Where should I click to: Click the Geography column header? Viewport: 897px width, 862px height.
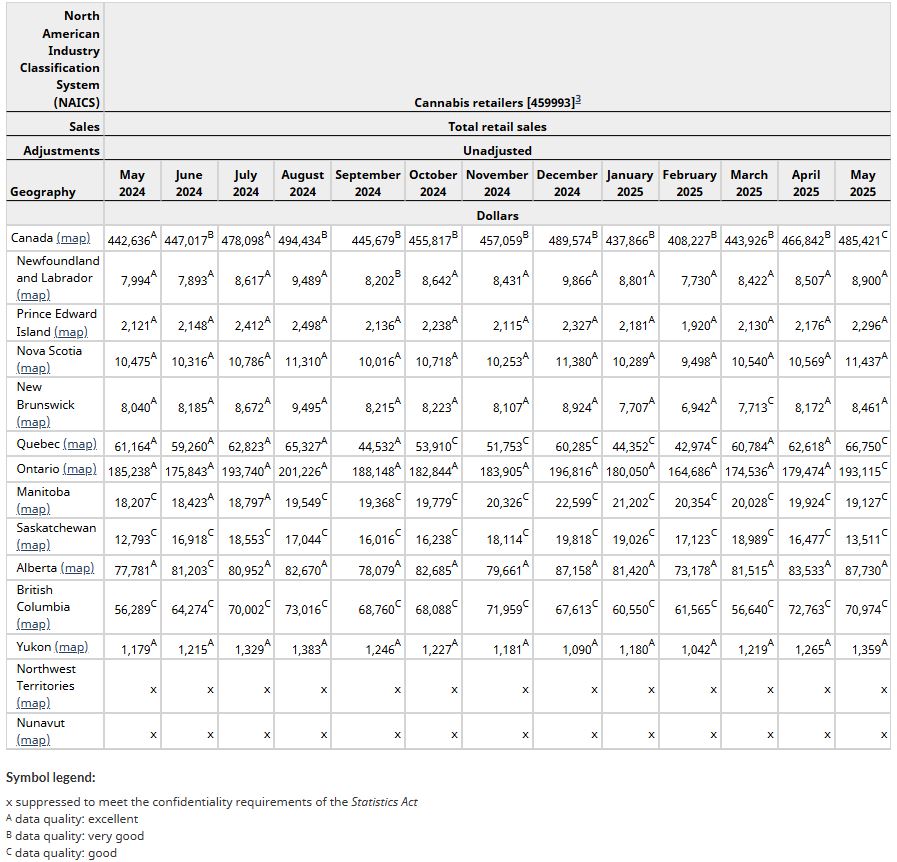tap(42, 192)
